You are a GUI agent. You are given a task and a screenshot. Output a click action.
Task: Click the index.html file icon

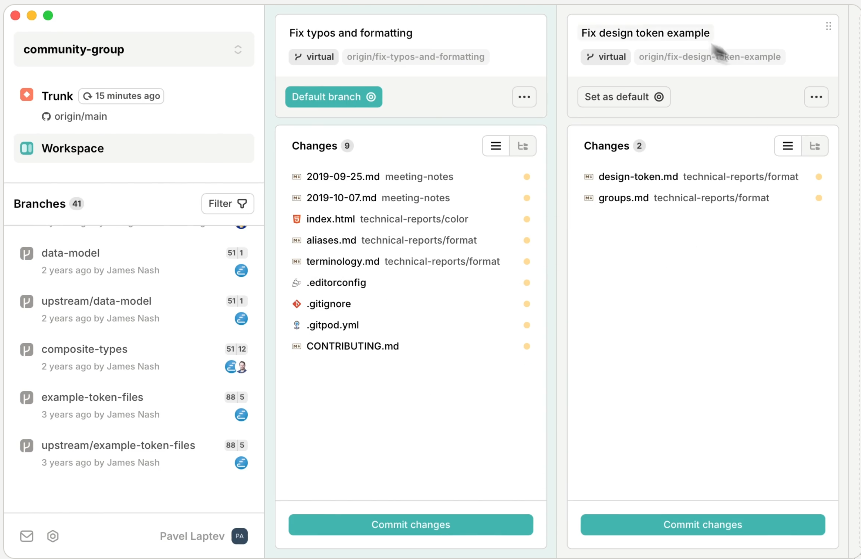[x=296, y=219]
